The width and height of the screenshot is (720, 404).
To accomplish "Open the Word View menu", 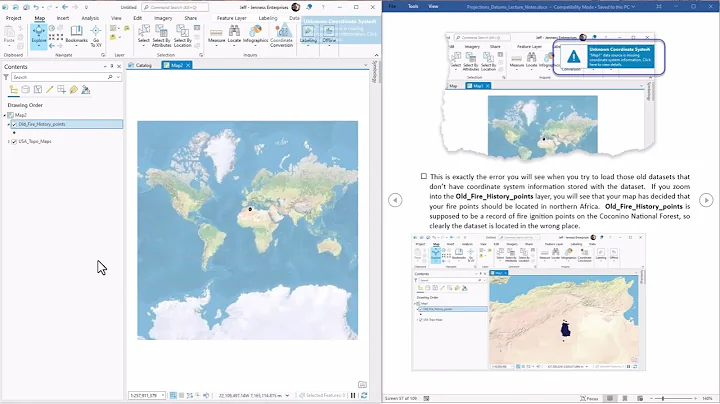I will pyautogui.click(x=433, y=6).
